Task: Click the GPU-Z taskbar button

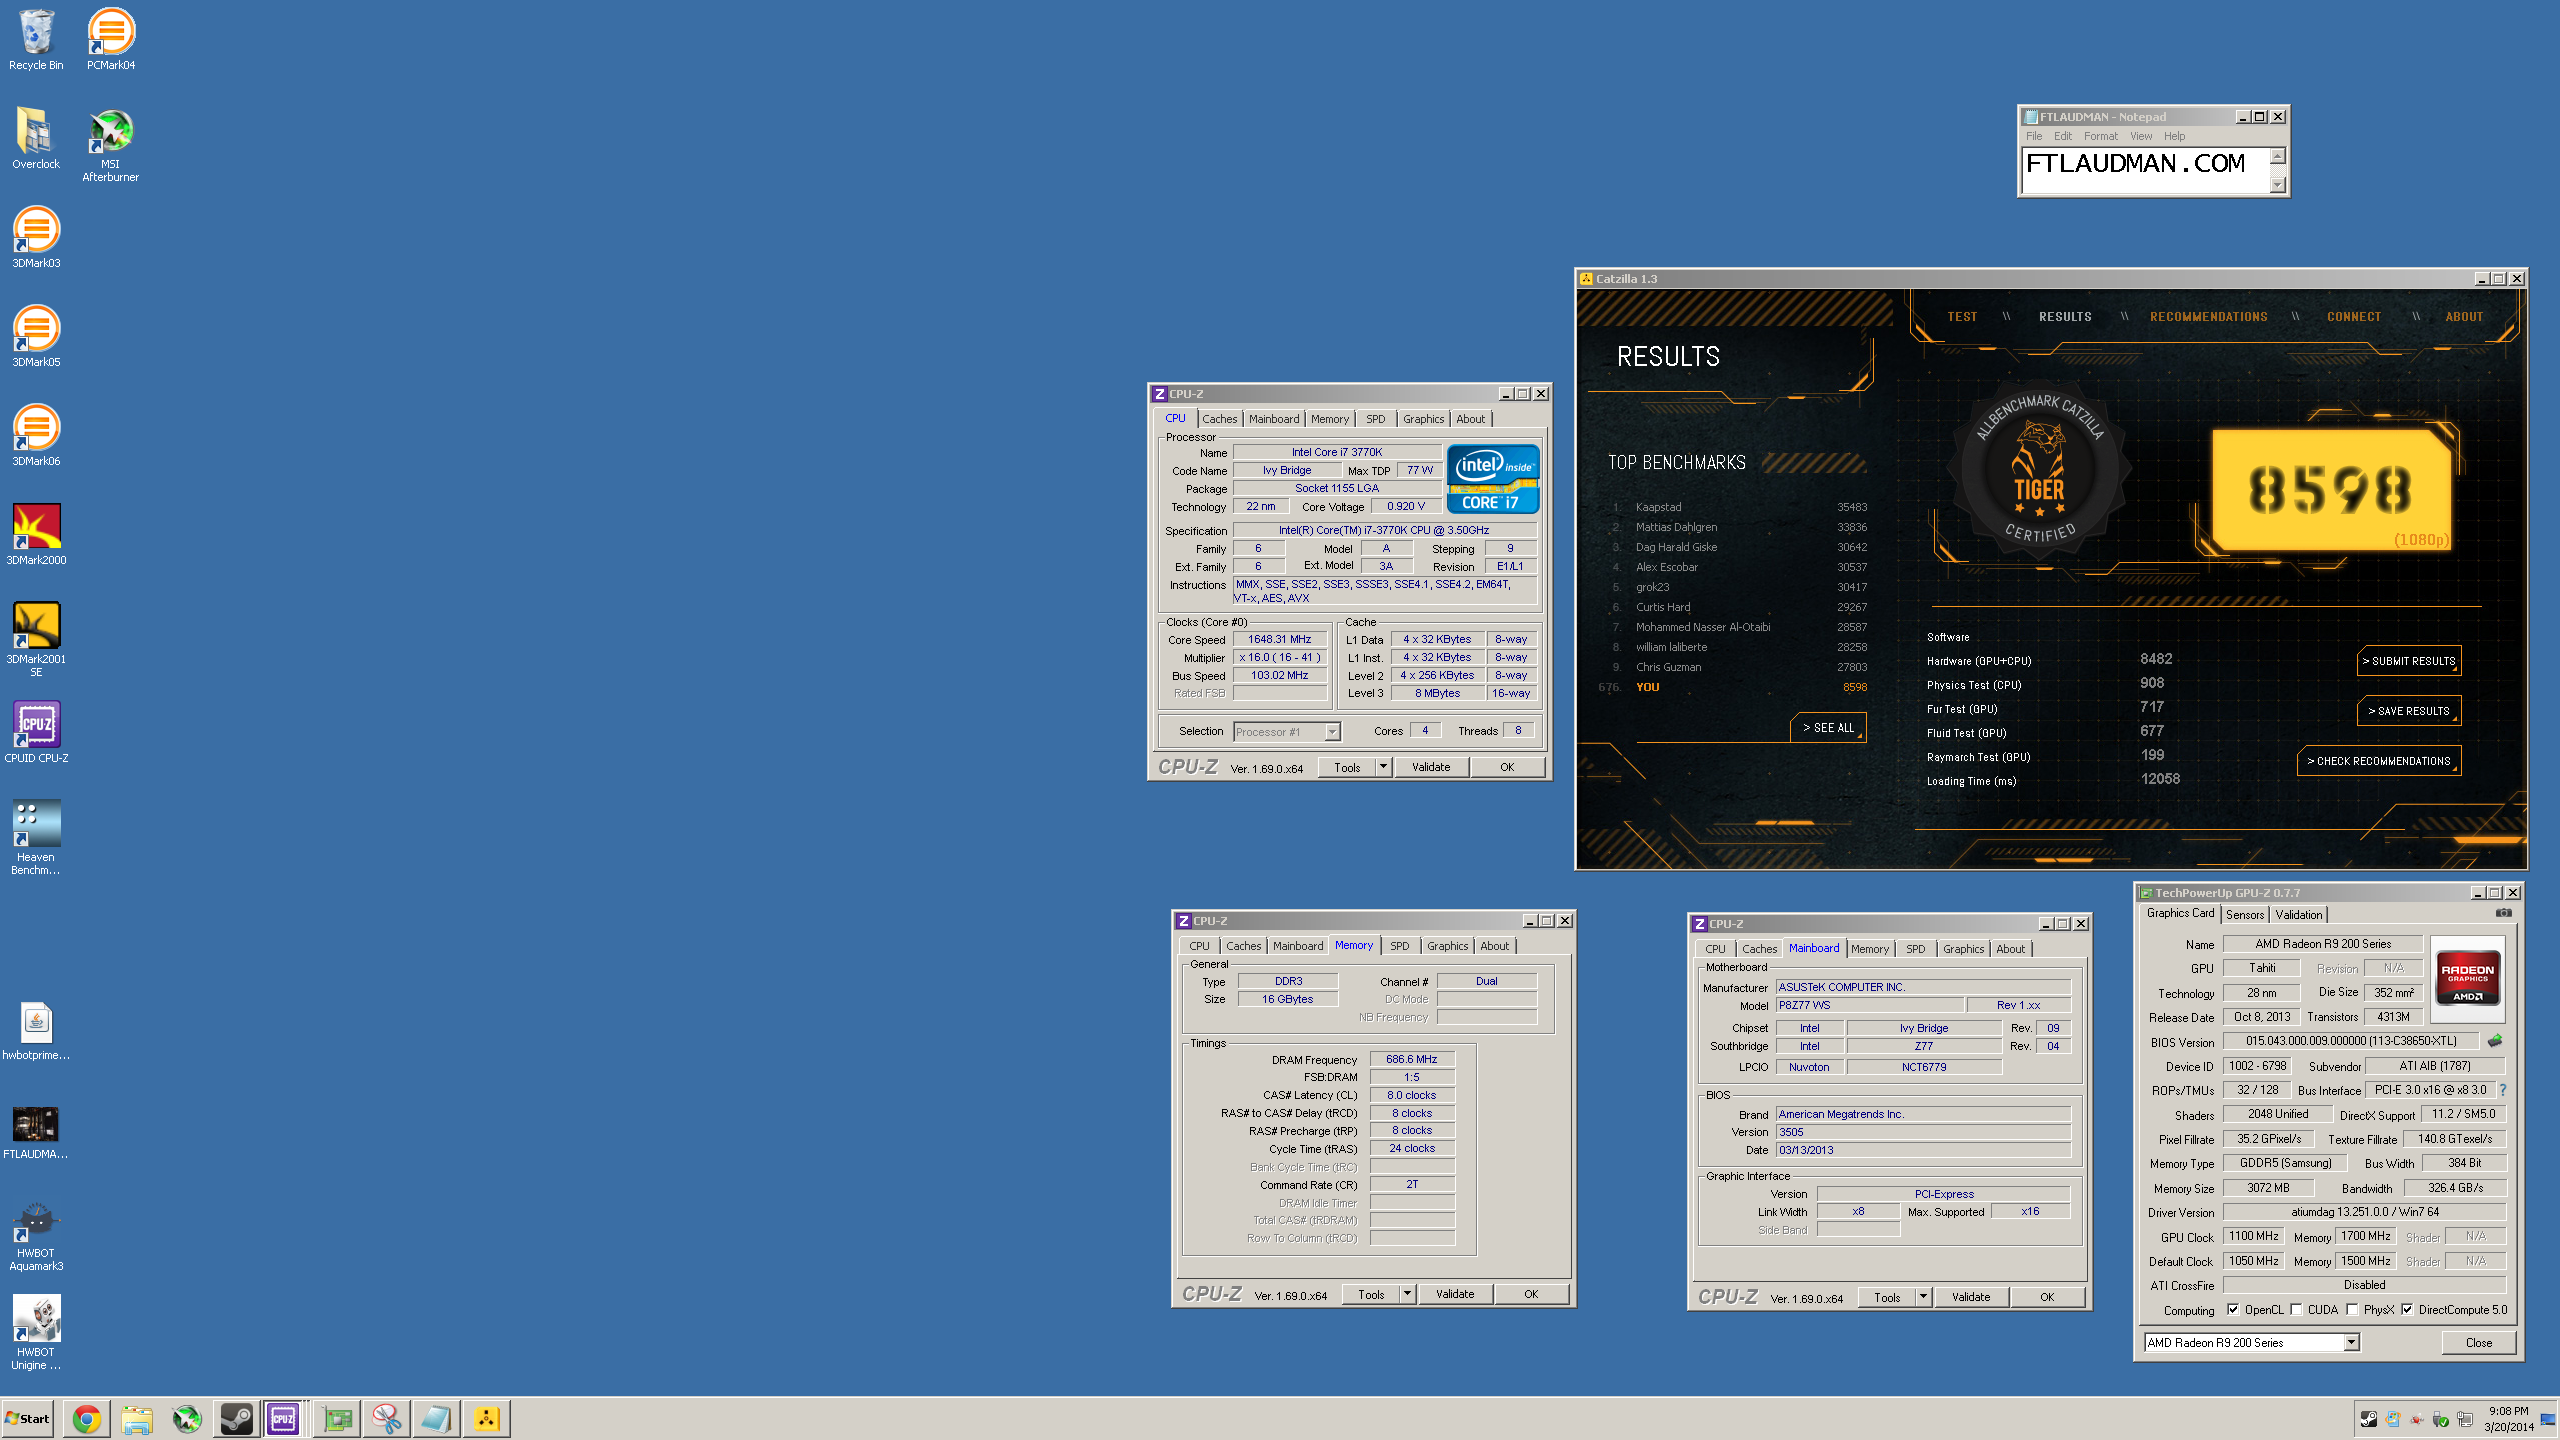Action: point(337,1419)
